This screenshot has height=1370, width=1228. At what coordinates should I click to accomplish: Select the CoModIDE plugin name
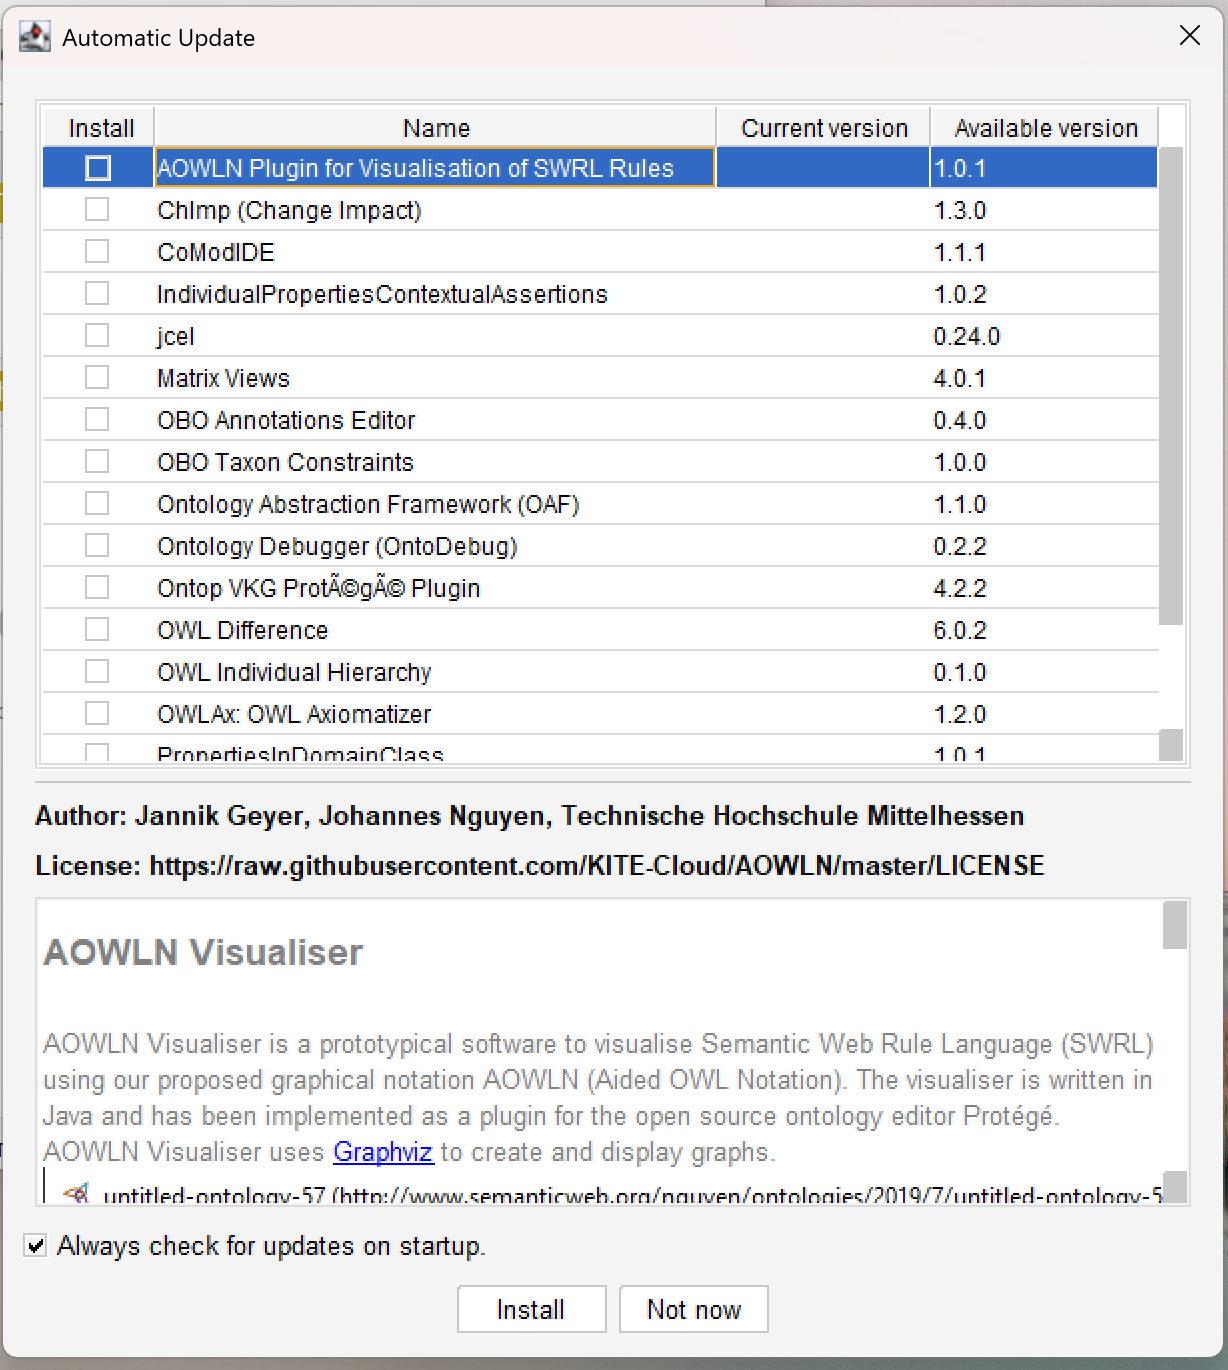[216, 252]
